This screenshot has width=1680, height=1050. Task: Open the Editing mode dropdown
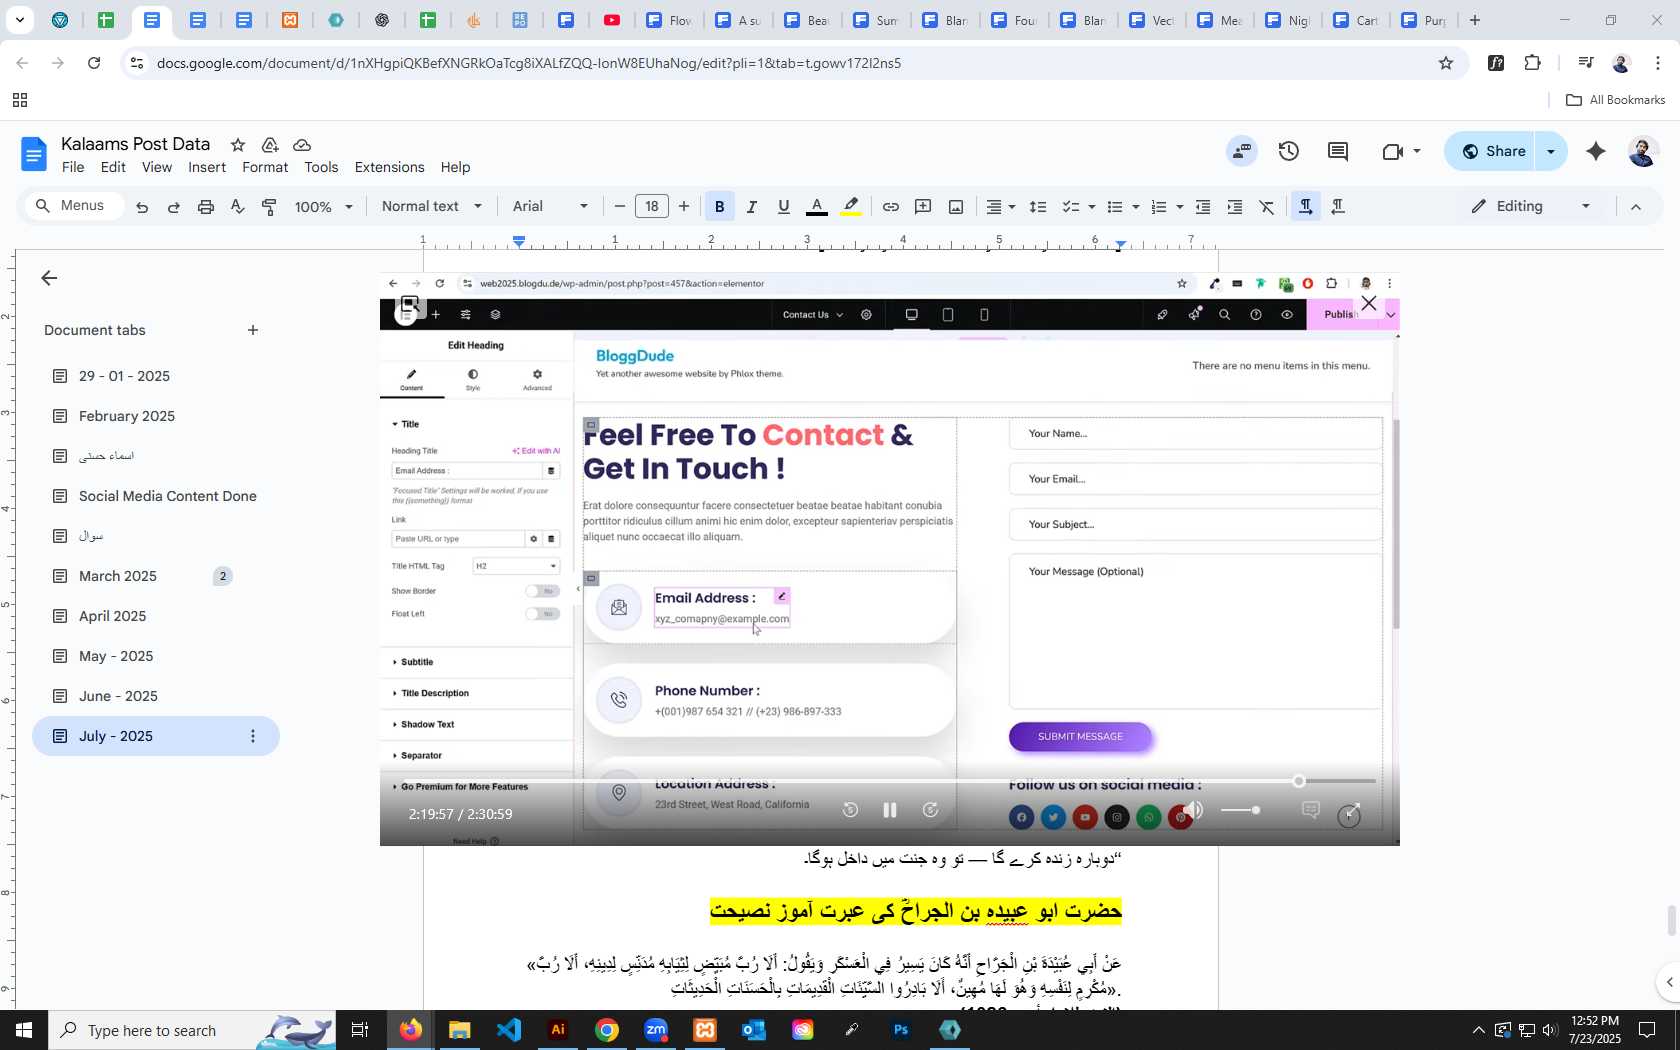point(1530,207)
